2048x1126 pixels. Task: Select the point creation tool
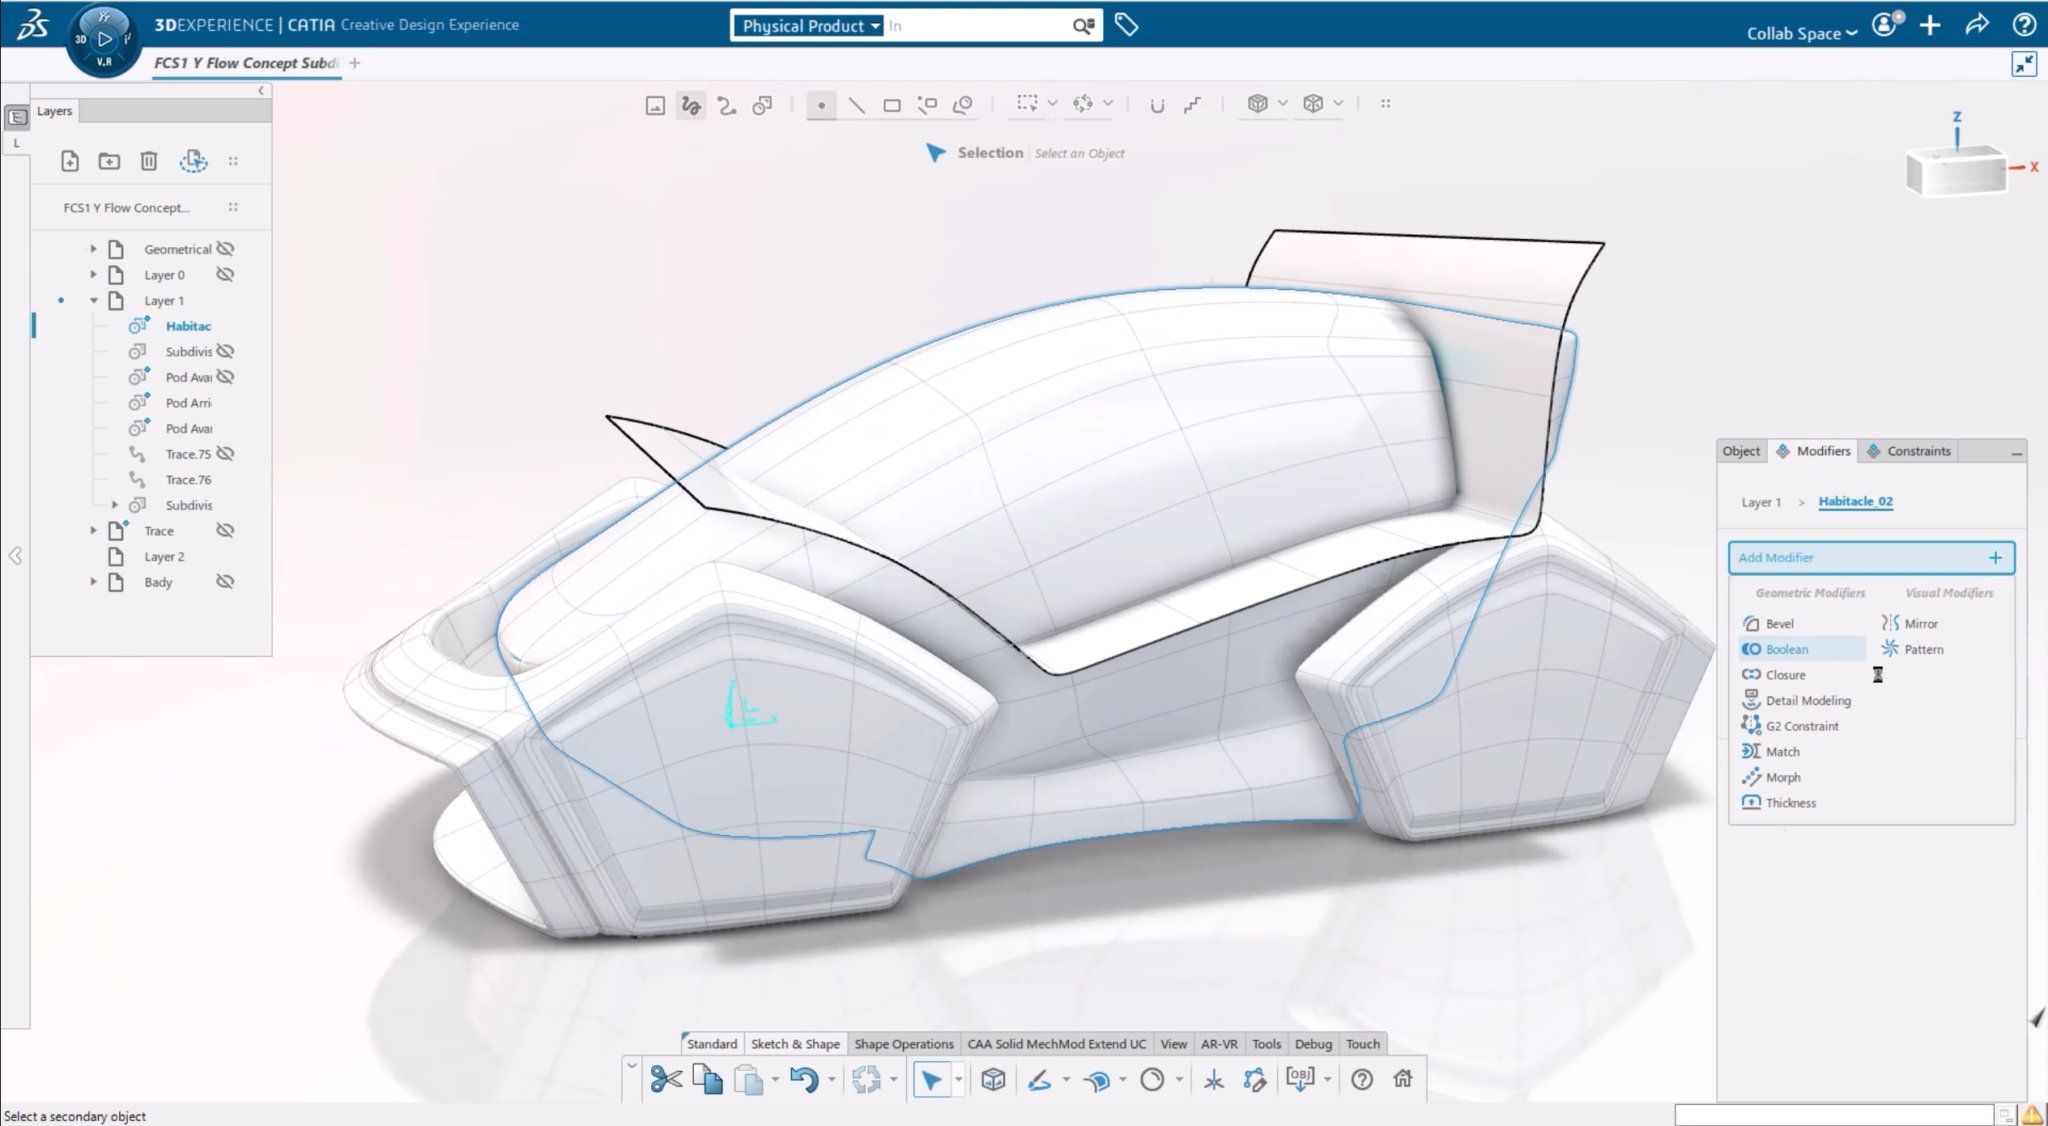pyautogui.click(x=820, y=104)
